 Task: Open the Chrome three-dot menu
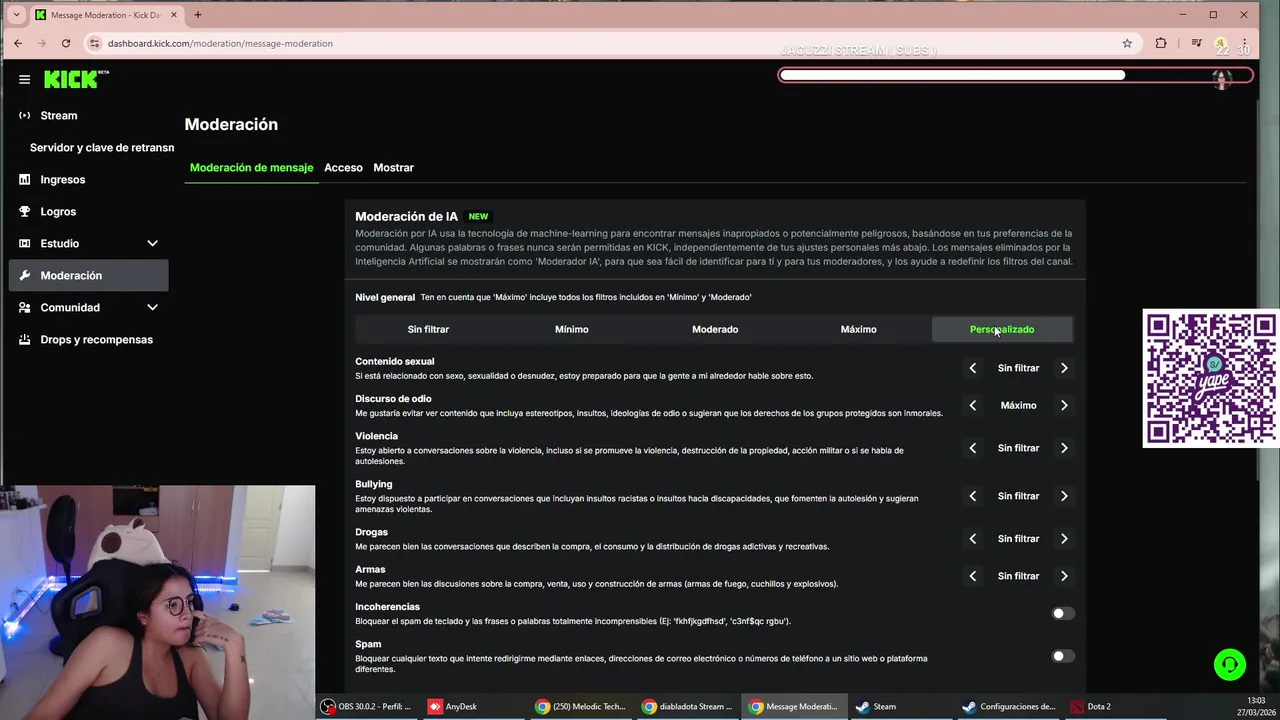coord(1245,43)
